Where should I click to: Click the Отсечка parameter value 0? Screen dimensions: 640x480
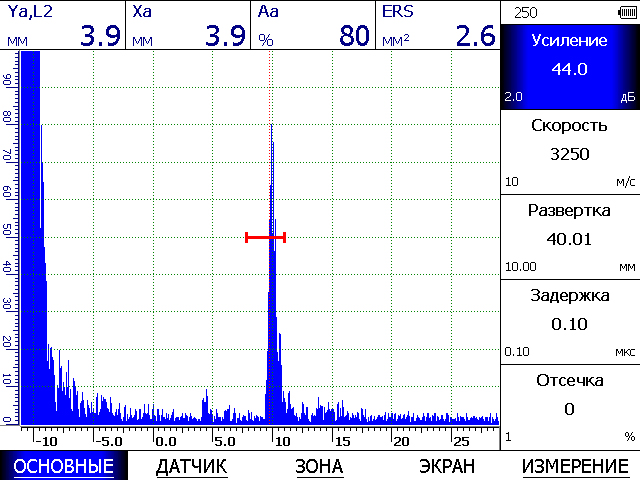569,408
